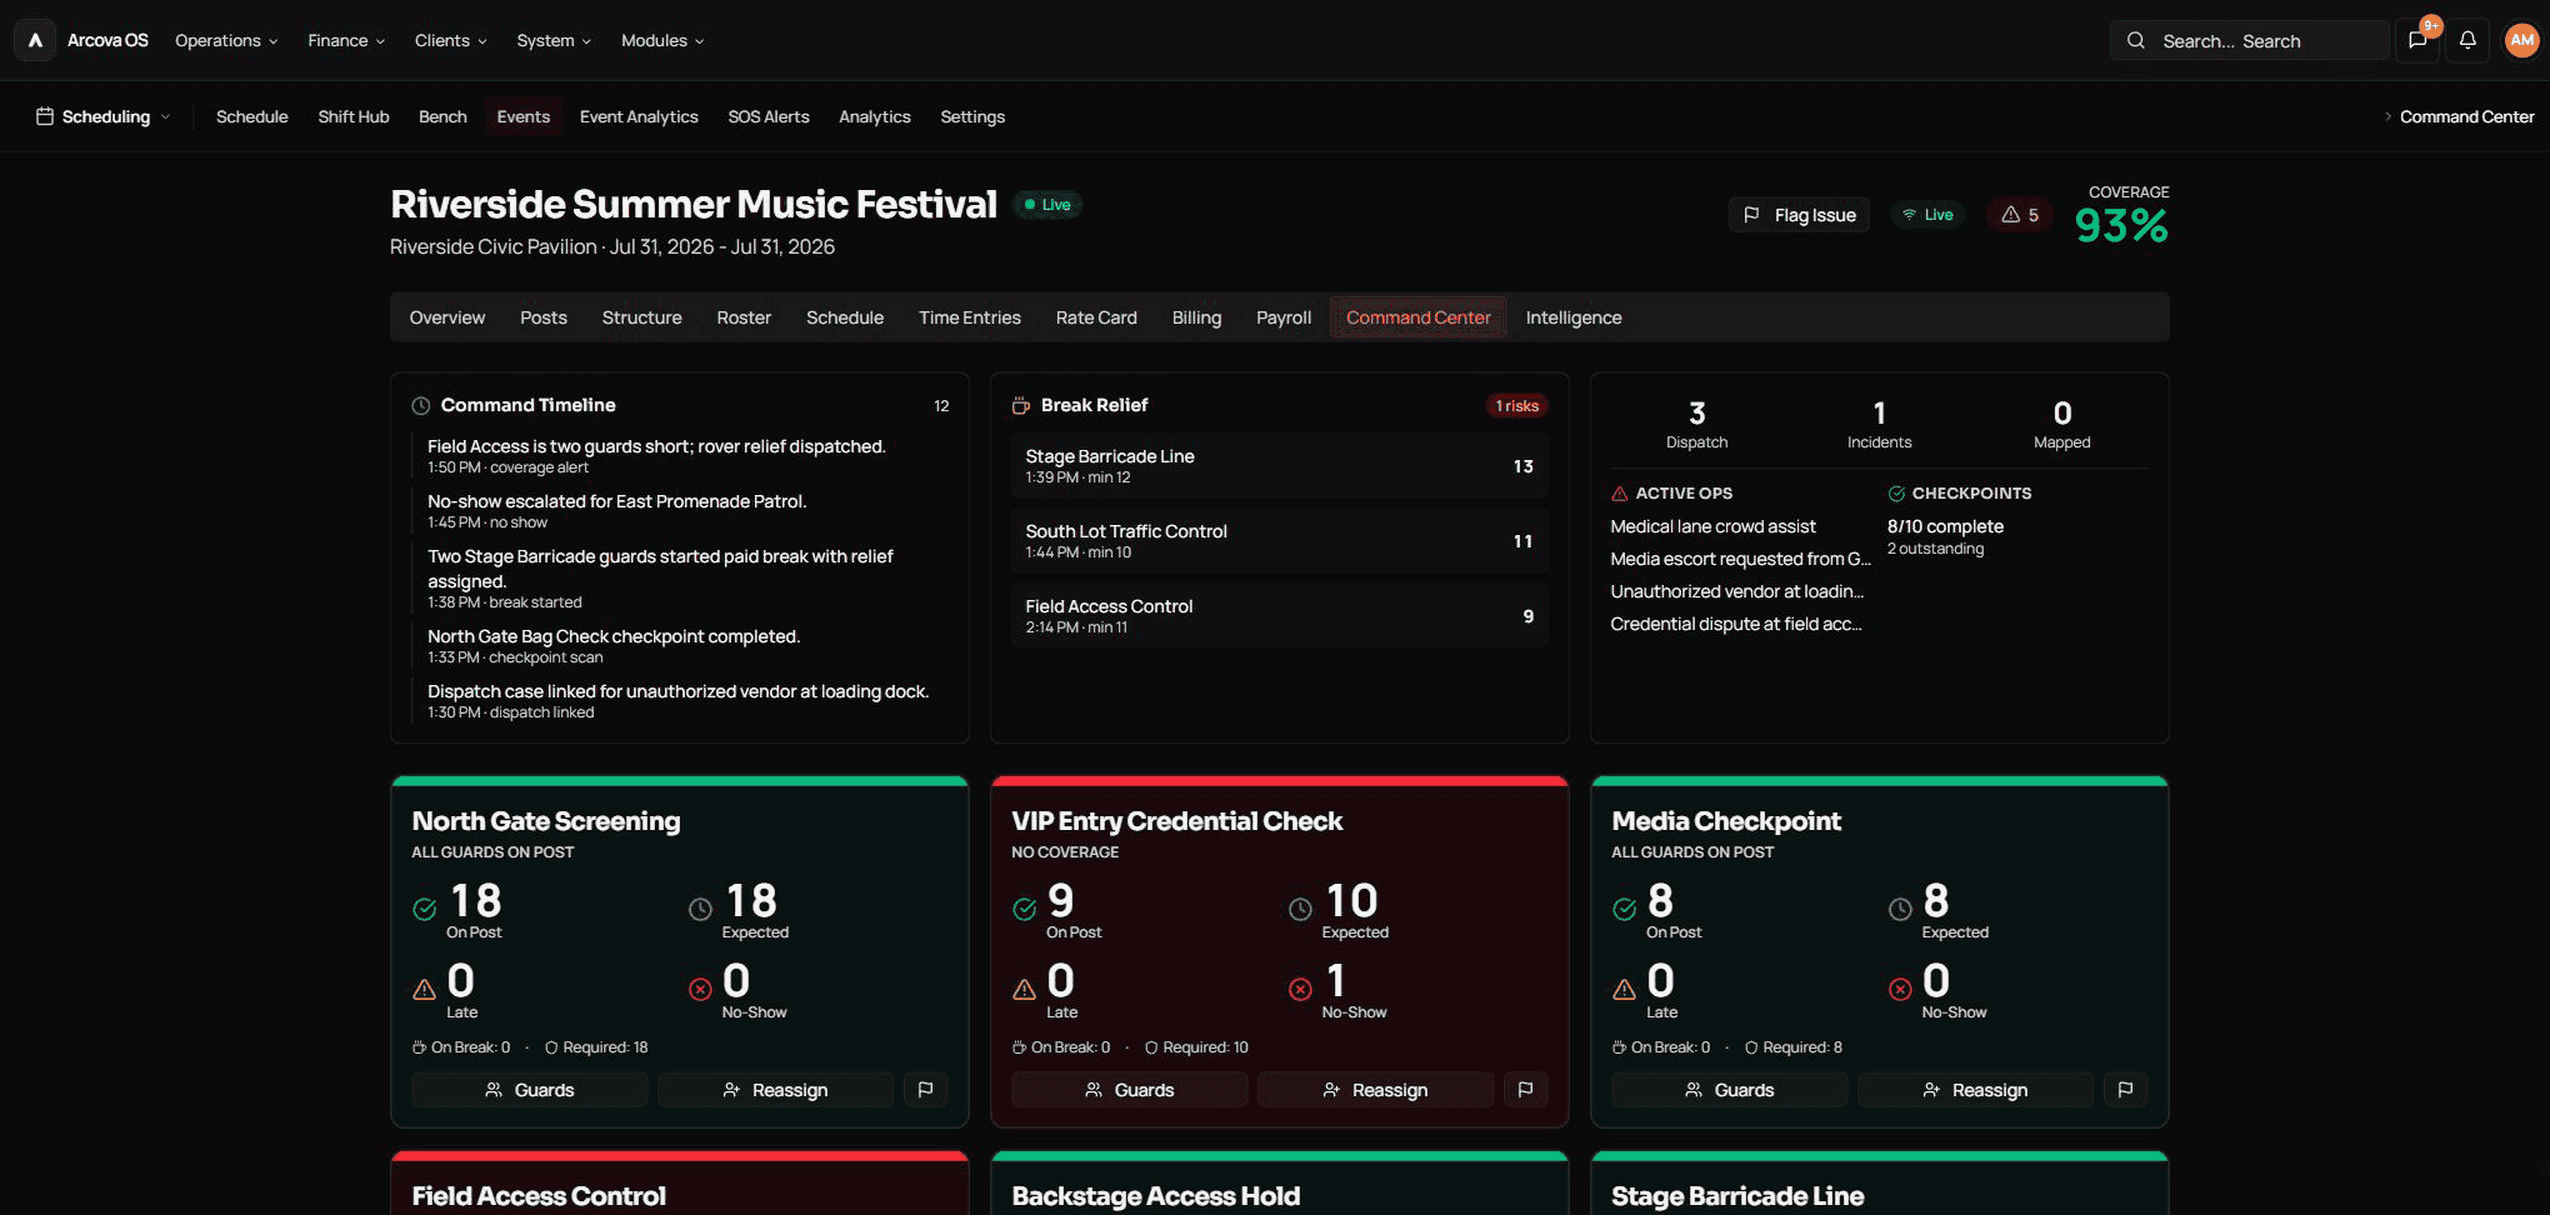This screenshot has height=1215, width=2550.
Task: Open the notifications bell
Action: (x=2468, y=40)
